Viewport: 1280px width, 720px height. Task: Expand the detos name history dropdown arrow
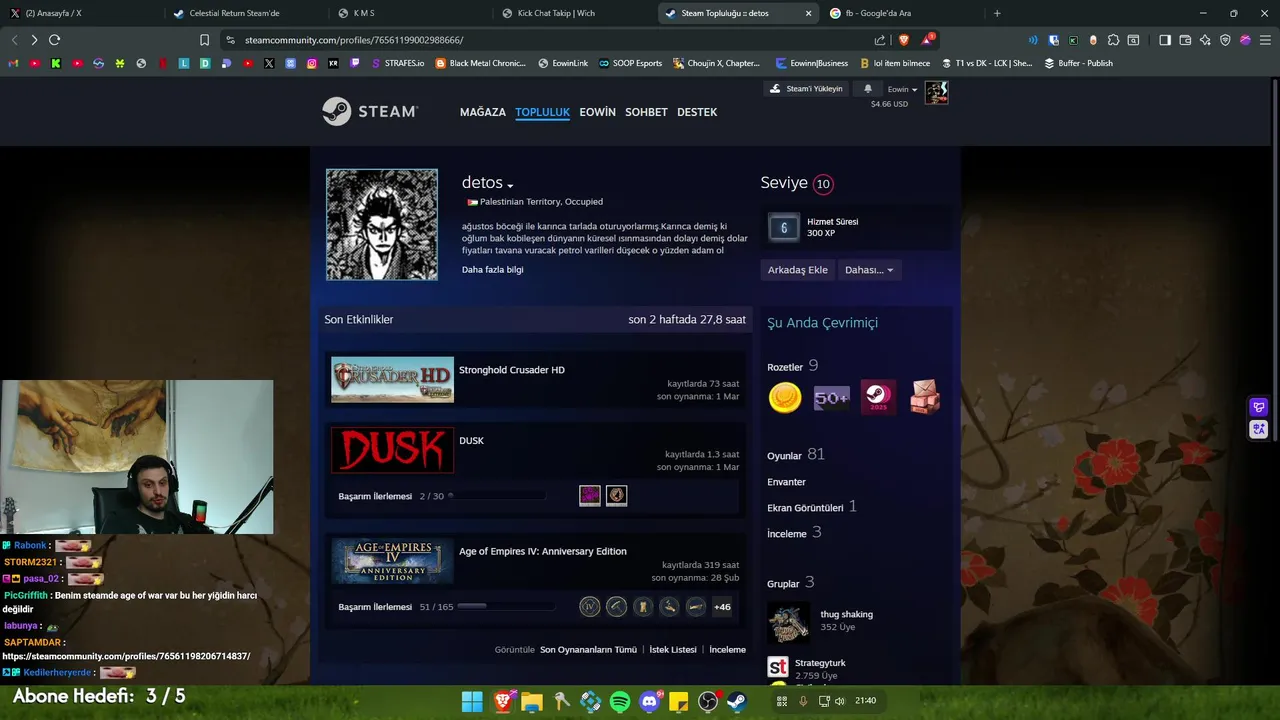point(510,186)
